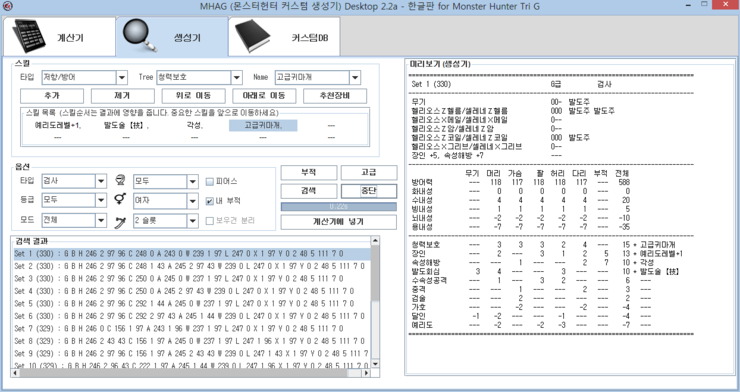Click the calculator icon on first tab
The height and width of the screenshot is (392, 740).
point(28,35)
